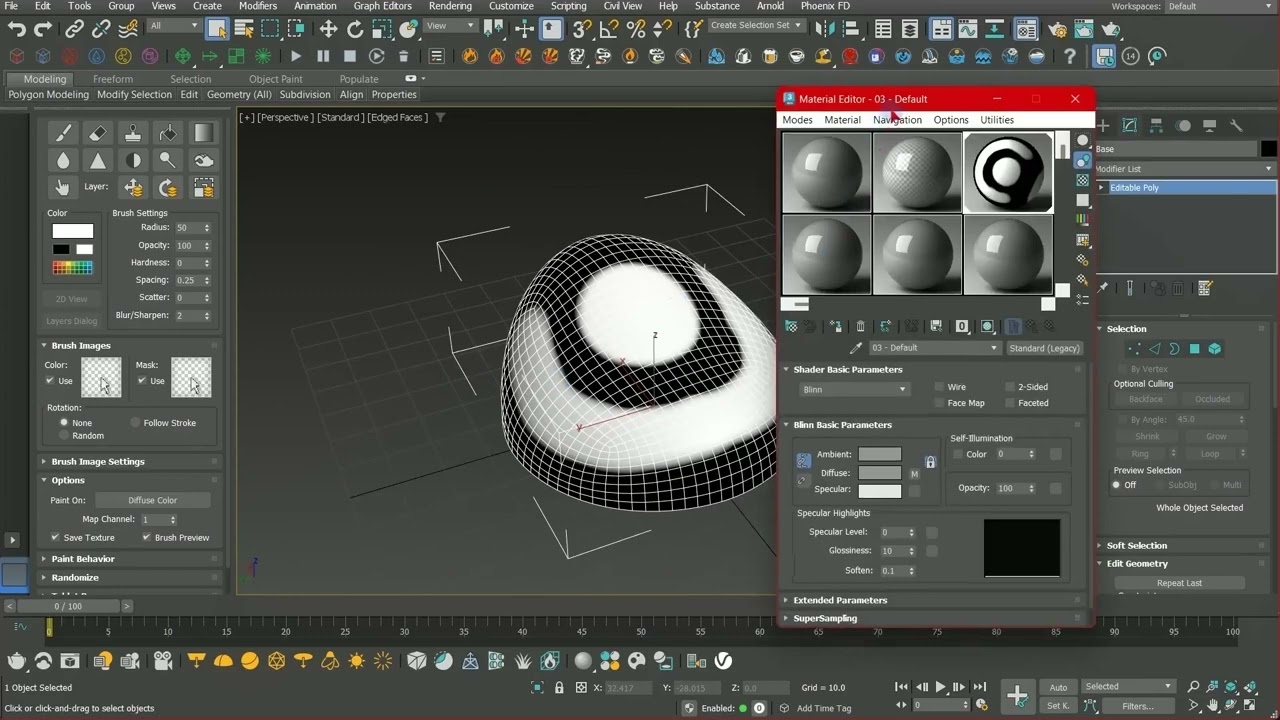
Task: Click the Undo arrow in main toolbar
Action: pos(17,29)
